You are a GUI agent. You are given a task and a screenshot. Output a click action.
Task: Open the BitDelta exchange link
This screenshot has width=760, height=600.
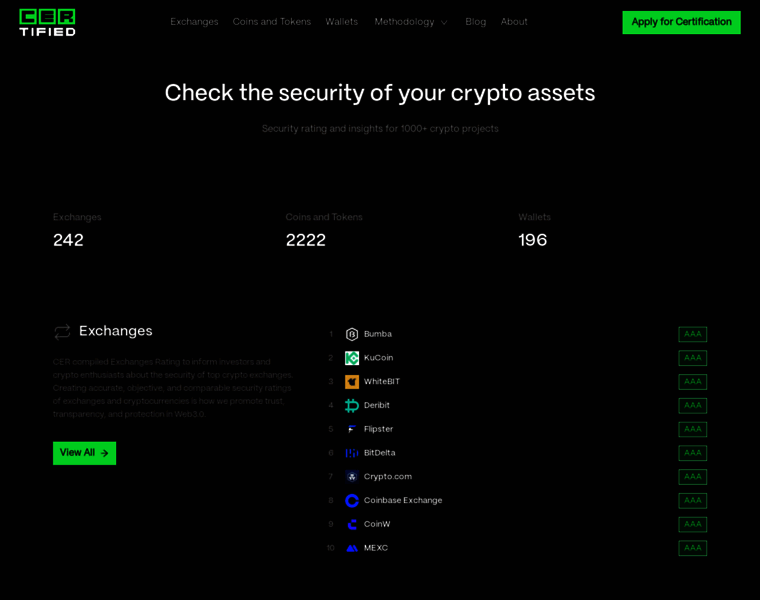pyautogui.click(x=380, y=453)
